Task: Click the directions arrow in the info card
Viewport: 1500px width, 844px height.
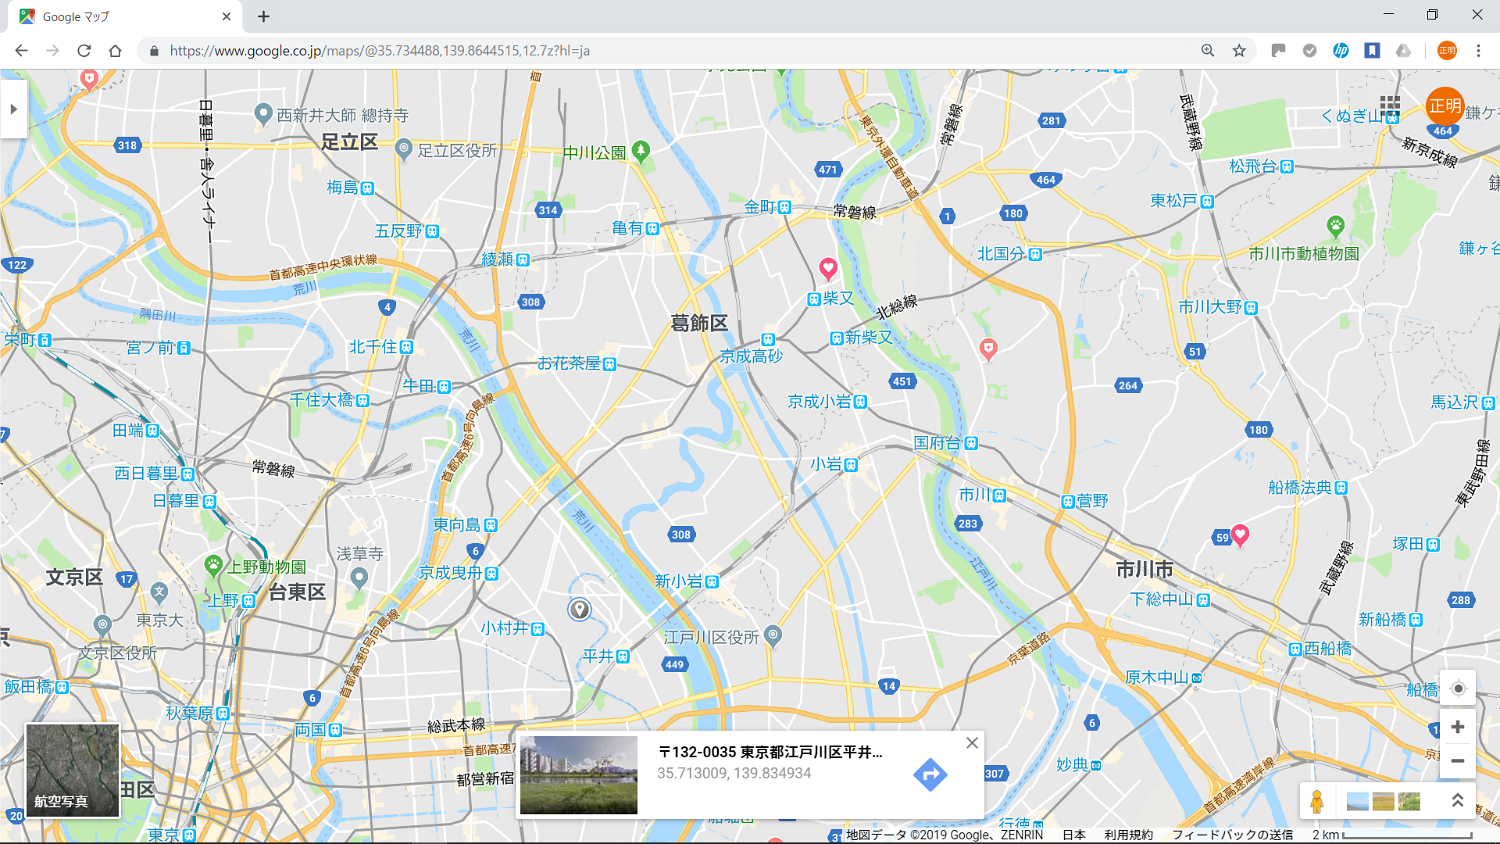Action: coord(930,774)
